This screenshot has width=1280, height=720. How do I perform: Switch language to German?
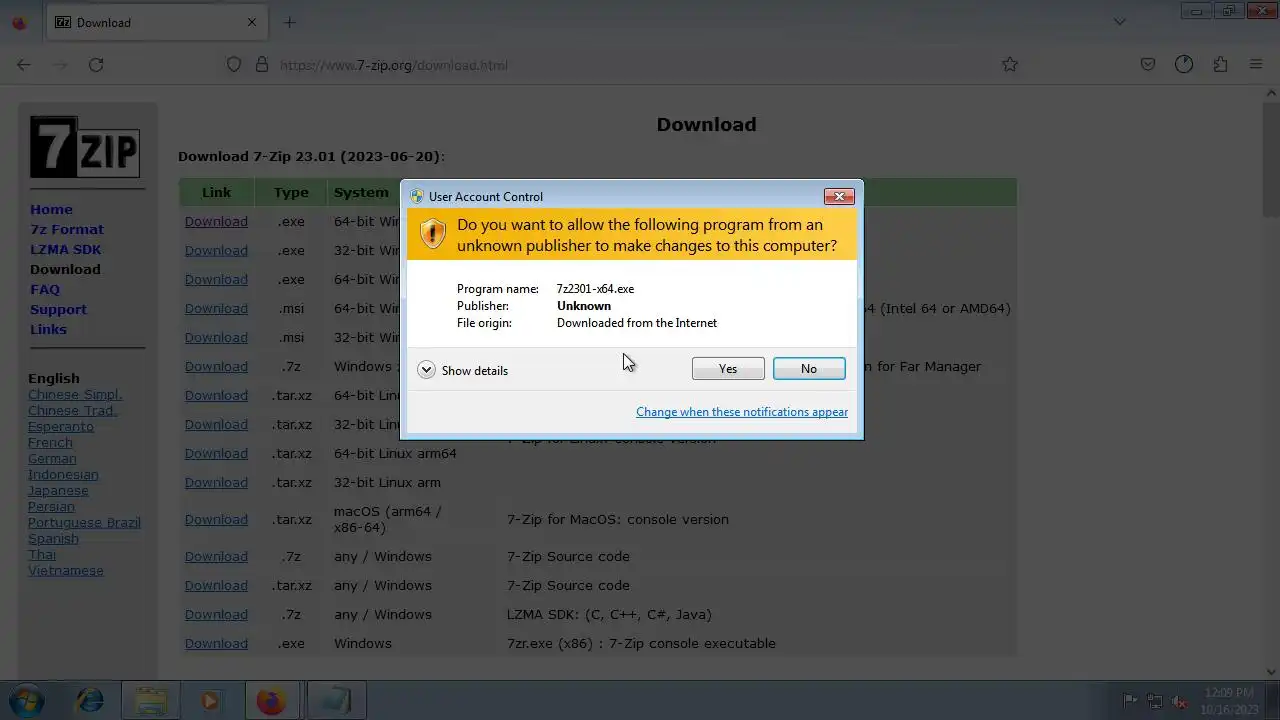[x=52, y=458]
